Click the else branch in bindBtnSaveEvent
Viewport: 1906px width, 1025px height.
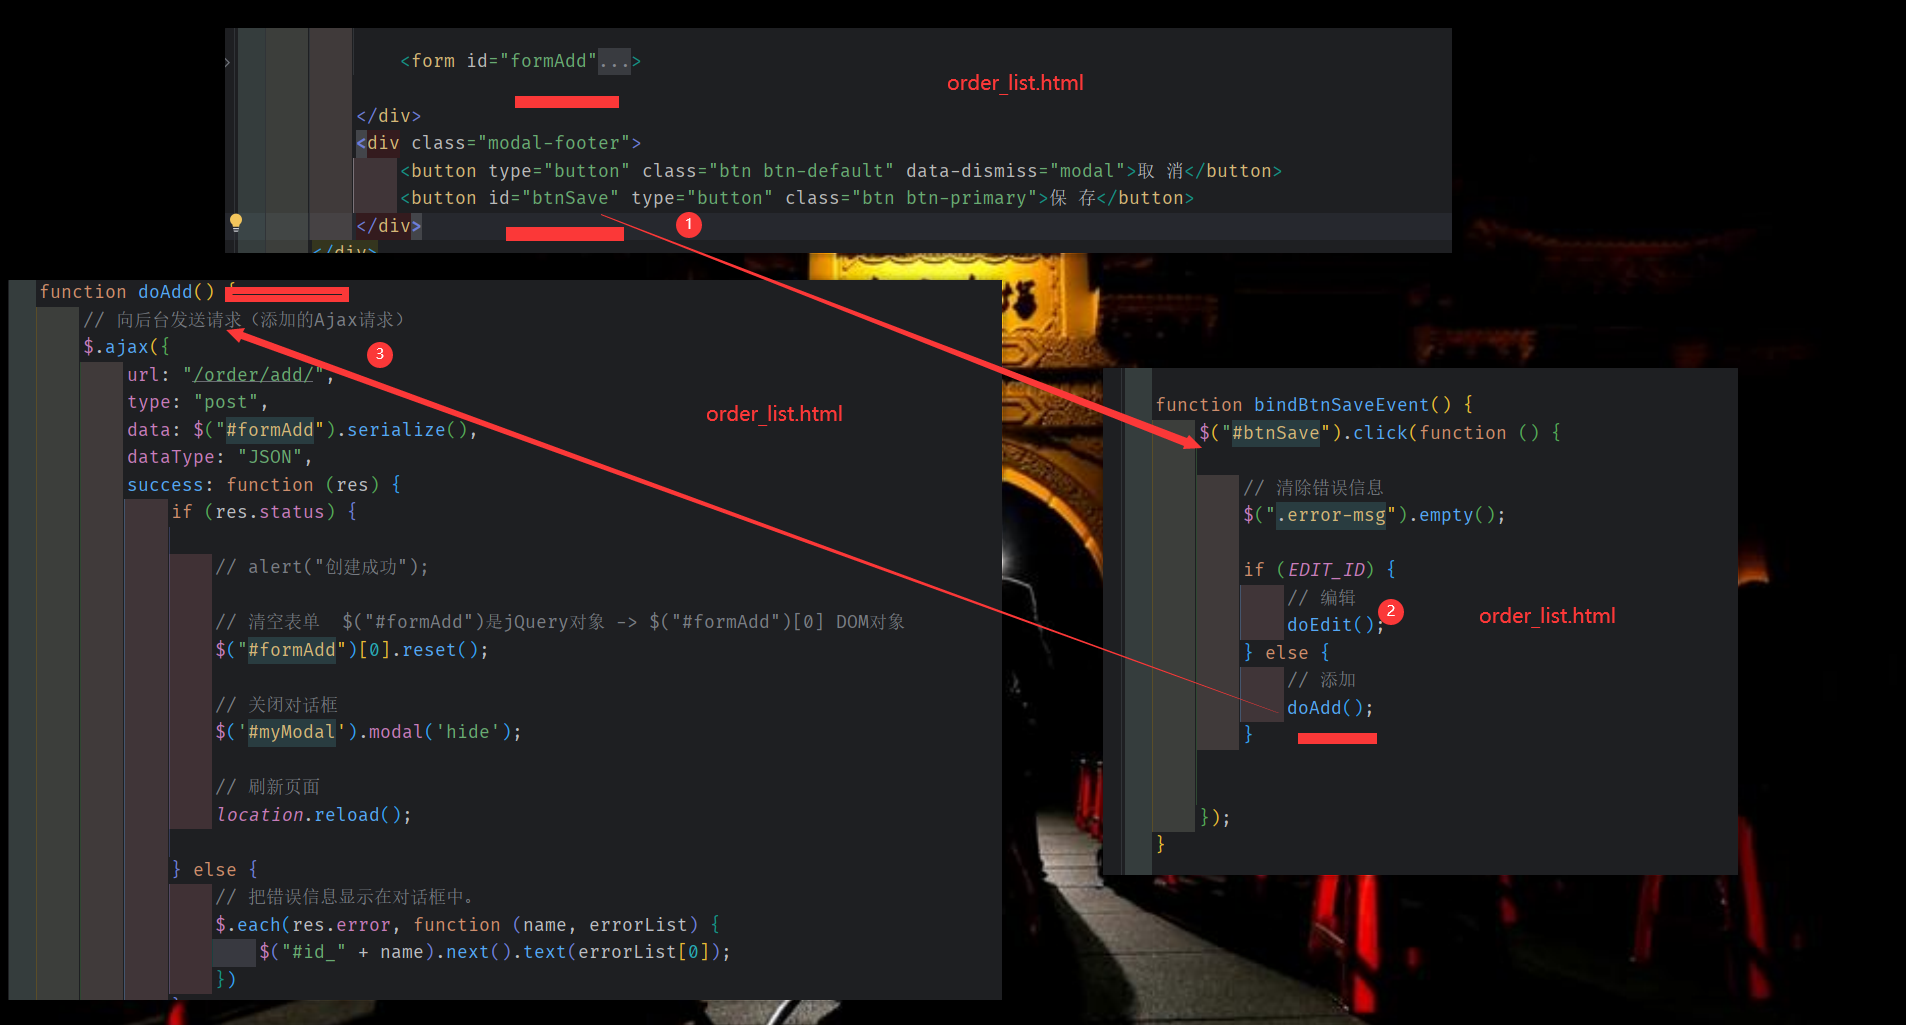tap(1287, 653)
